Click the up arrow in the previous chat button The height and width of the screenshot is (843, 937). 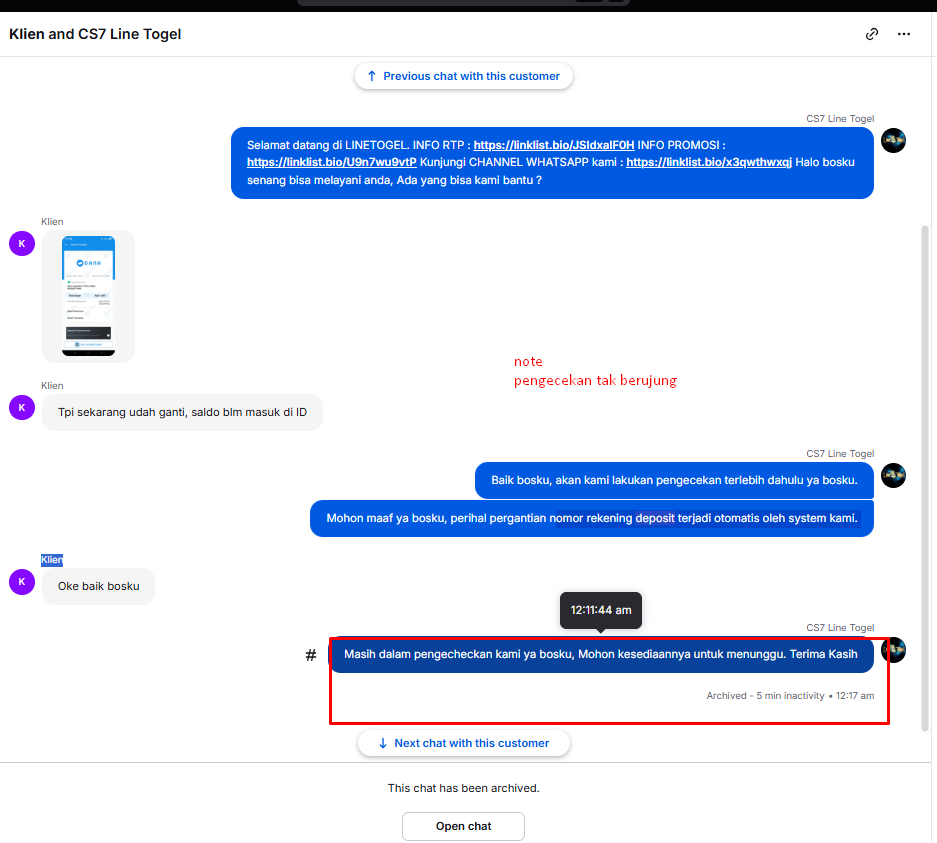click(372, 76)
